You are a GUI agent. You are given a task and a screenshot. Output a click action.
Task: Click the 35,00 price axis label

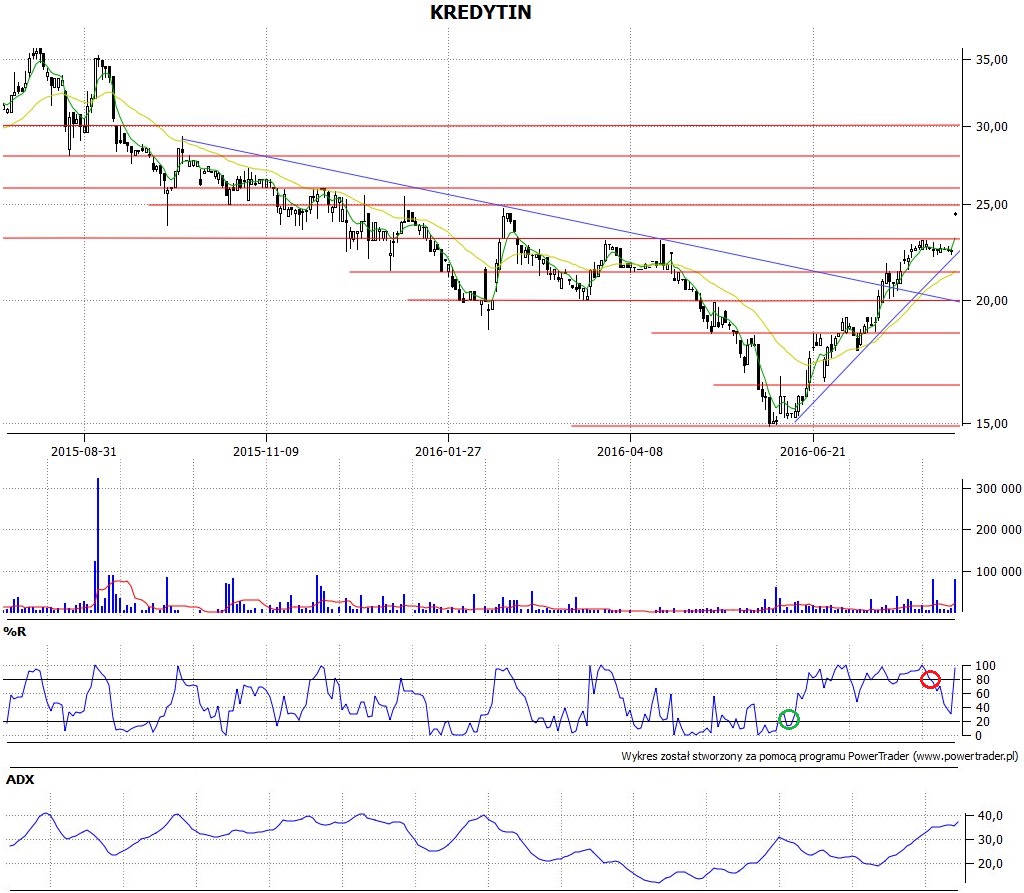991,59
